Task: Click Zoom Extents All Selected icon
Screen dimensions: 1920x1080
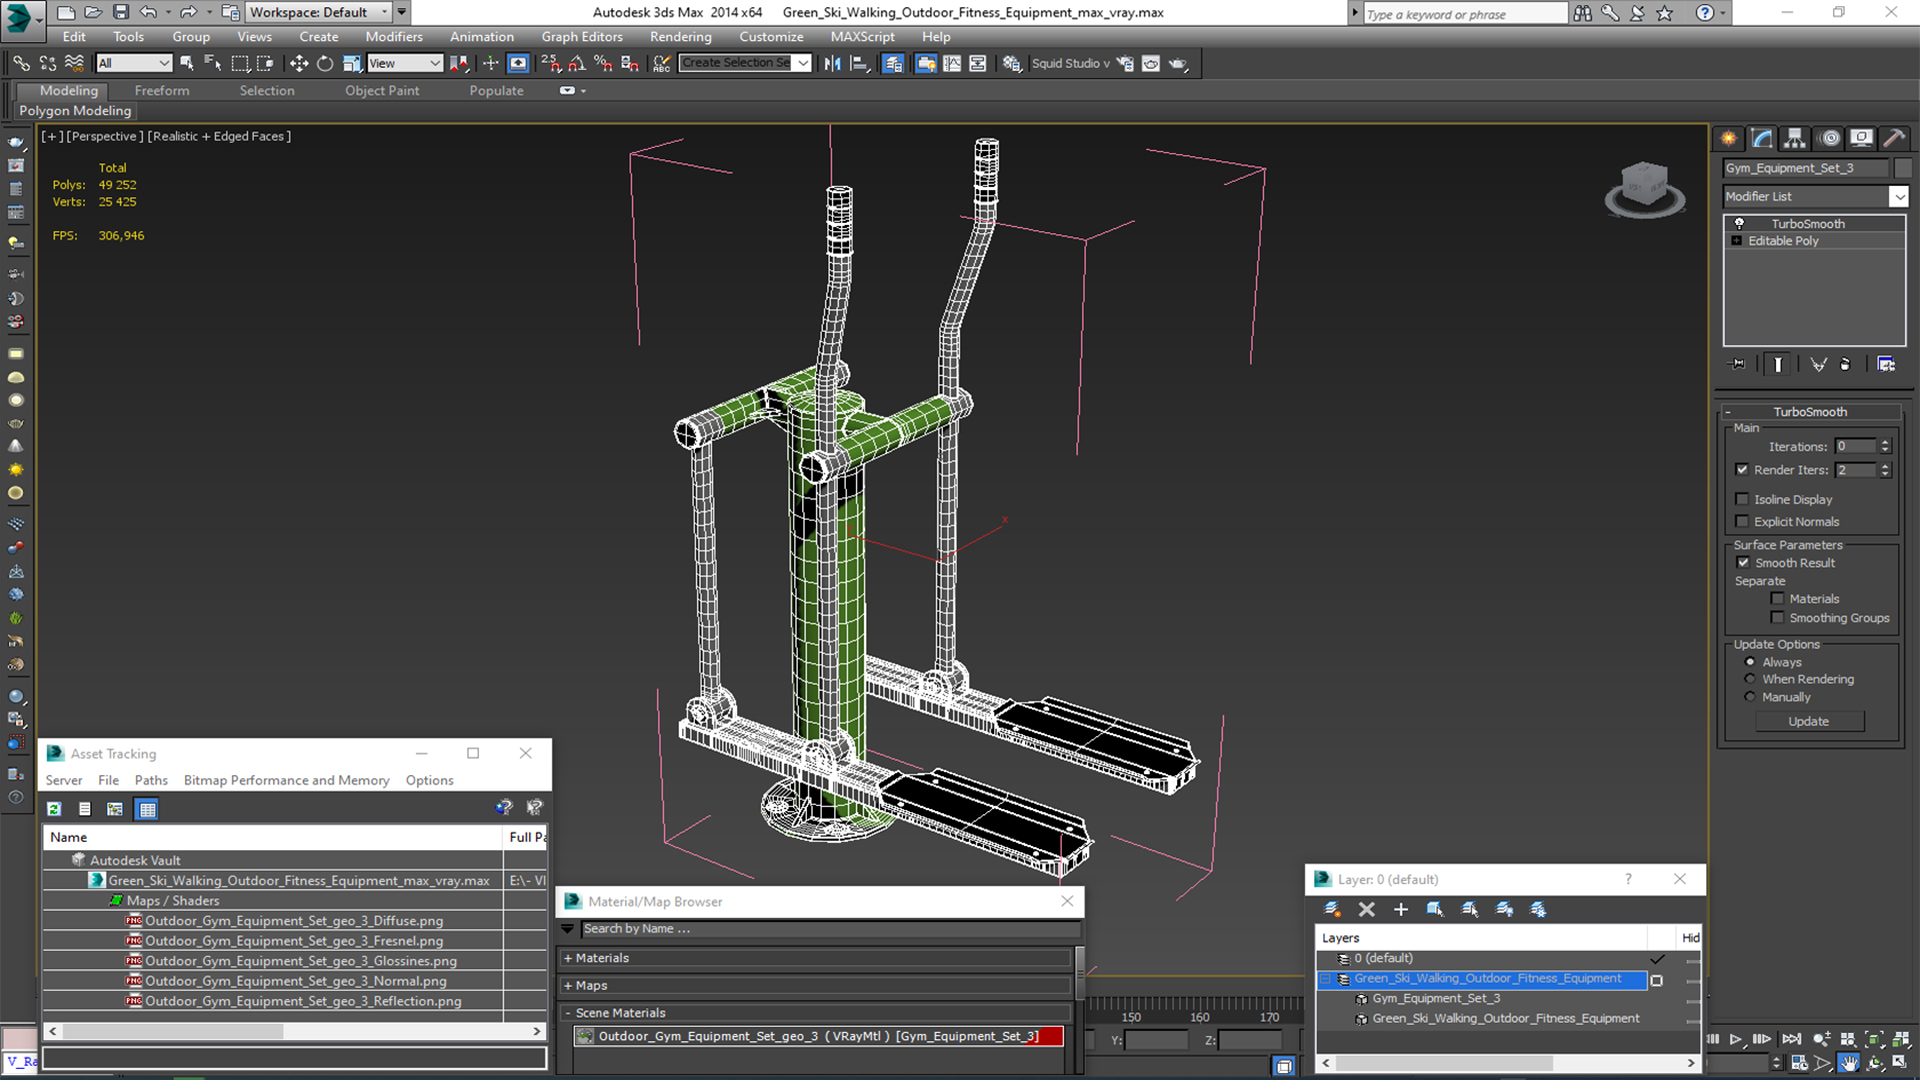Action: pyautogui.click(x=1899, y=1040)
